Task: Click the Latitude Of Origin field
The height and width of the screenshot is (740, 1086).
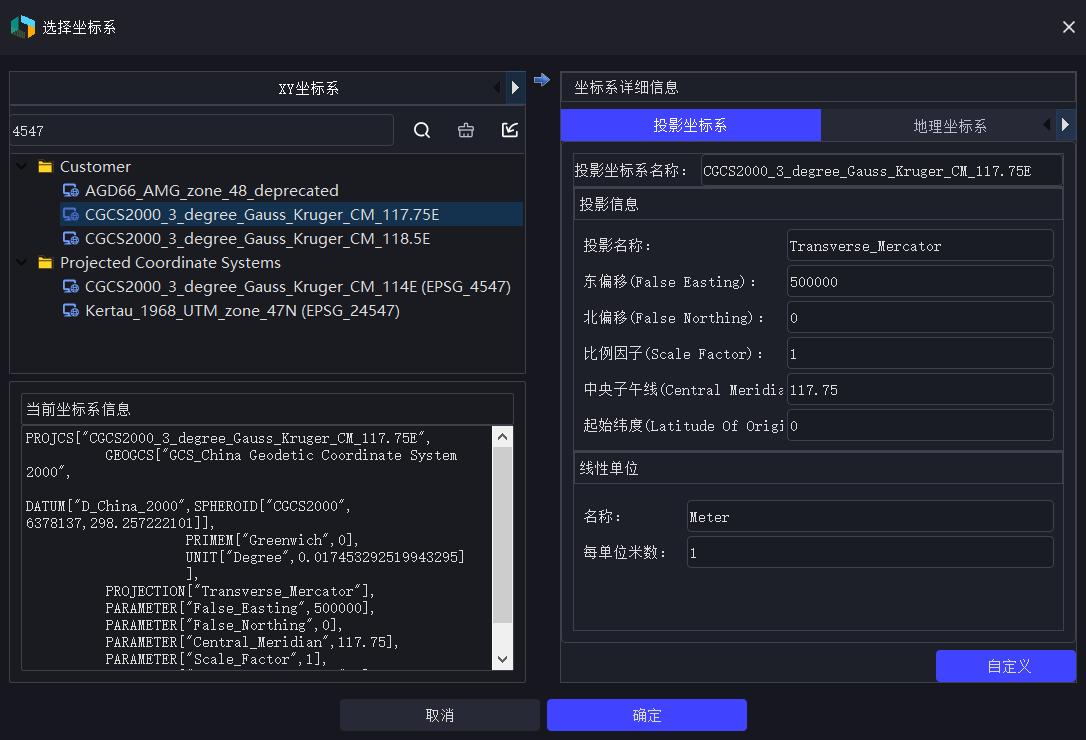Action: click(x=920, y=426)
